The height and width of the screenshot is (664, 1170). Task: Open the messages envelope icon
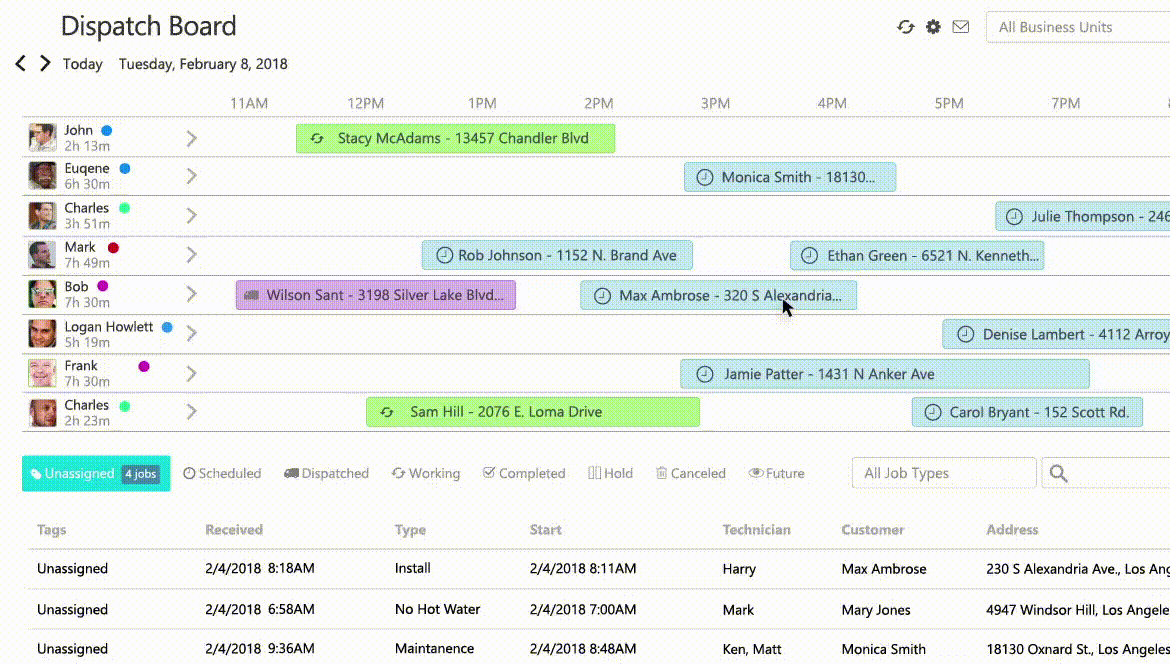click(961, 28)
